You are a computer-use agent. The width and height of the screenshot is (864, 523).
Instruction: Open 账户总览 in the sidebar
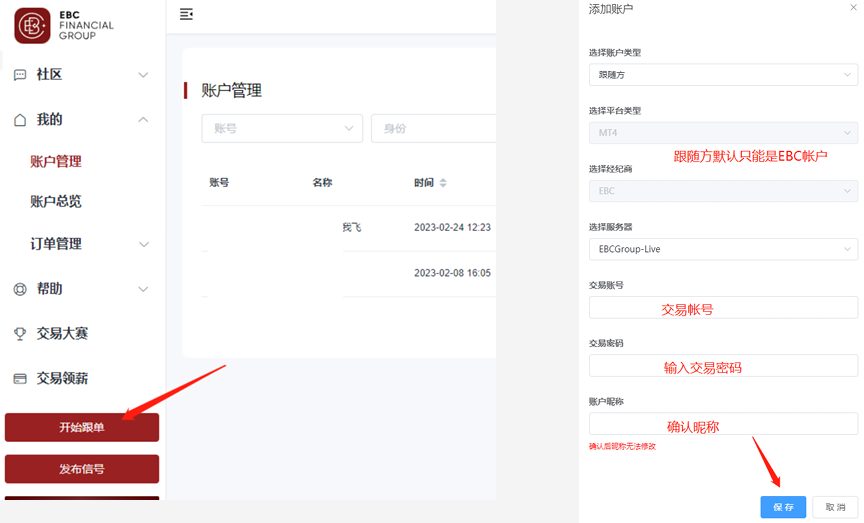pos(56,202)
